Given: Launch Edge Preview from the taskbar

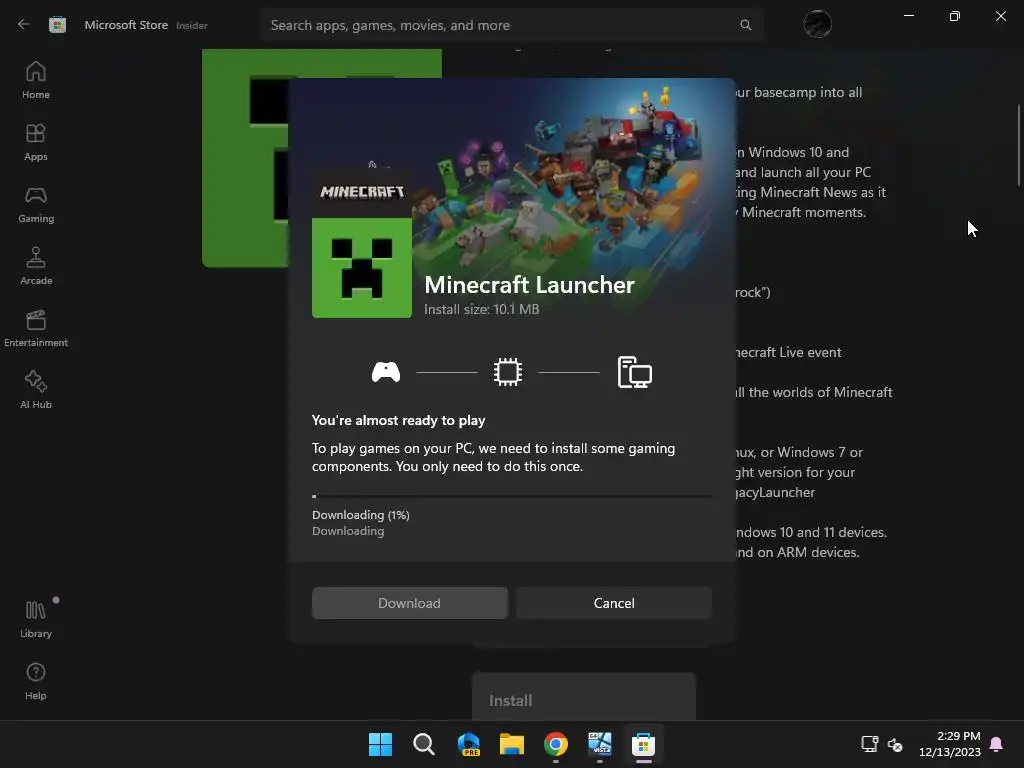Looking at the screenshot, I should tap(468, 744).
